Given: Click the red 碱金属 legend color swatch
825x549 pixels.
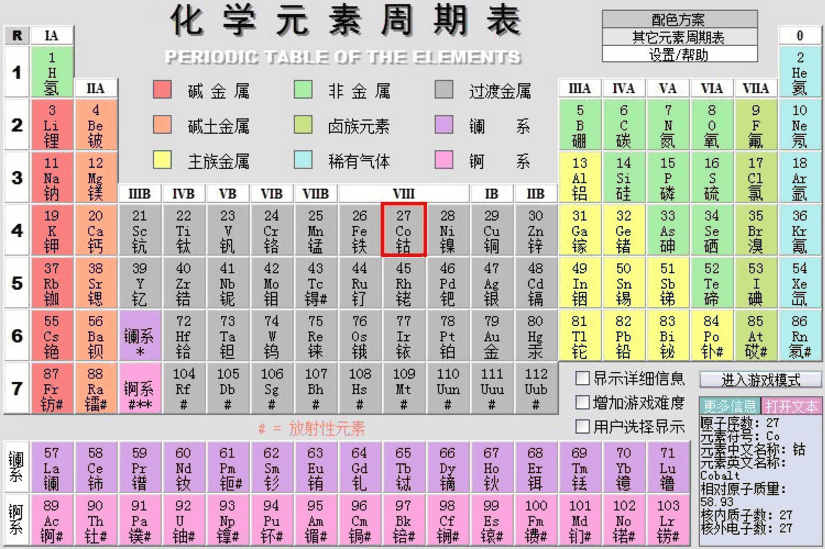Looking at the screenshot, I should click(x=162, y=91).
